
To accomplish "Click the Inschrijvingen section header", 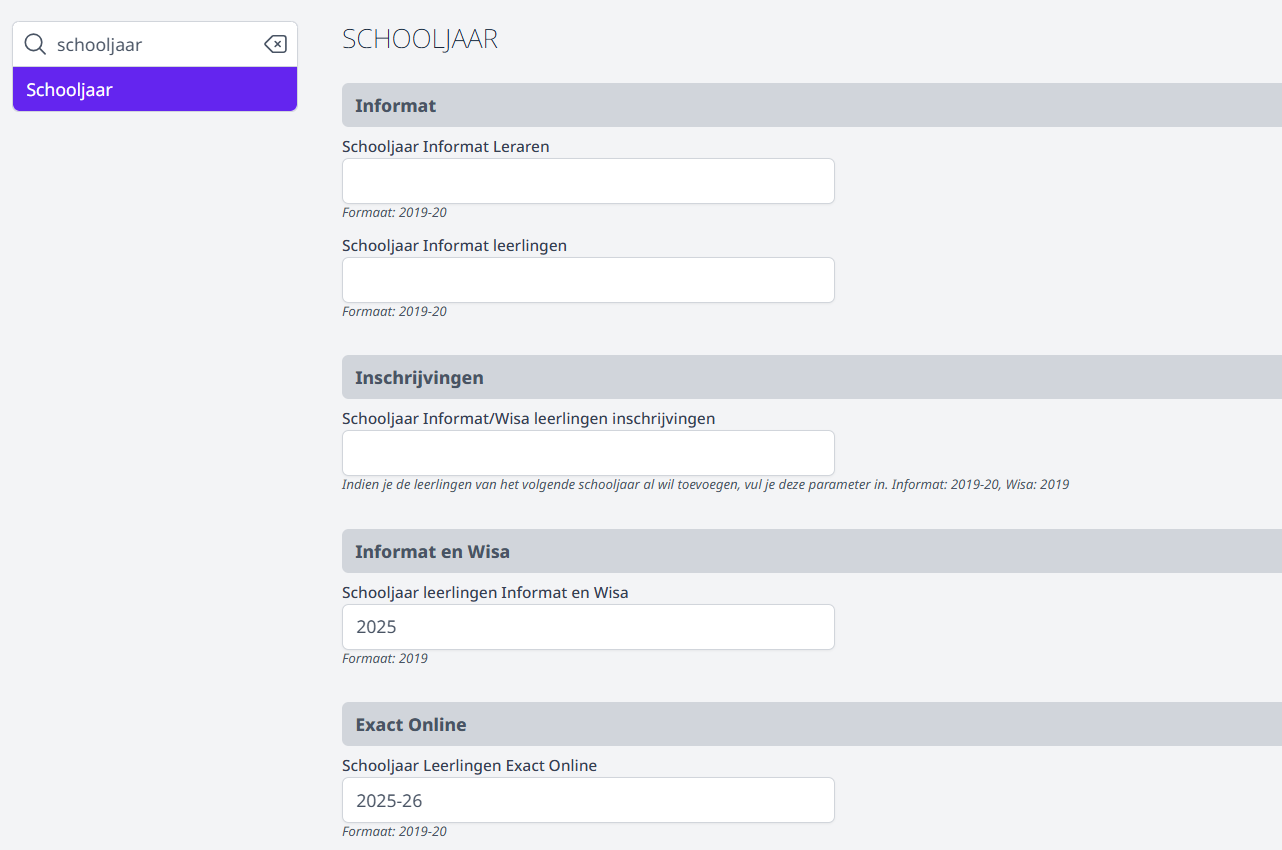I will [x=812, y=377].
